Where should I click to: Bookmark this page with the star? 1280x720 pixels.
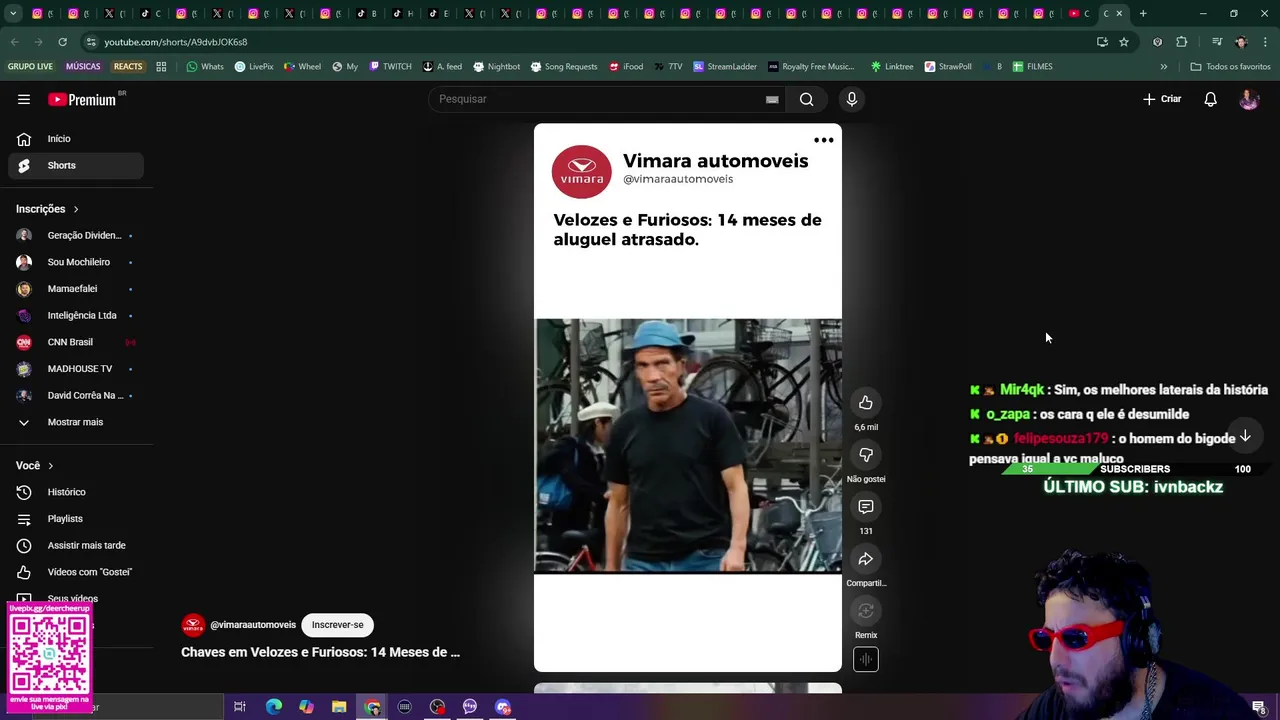1124,42
